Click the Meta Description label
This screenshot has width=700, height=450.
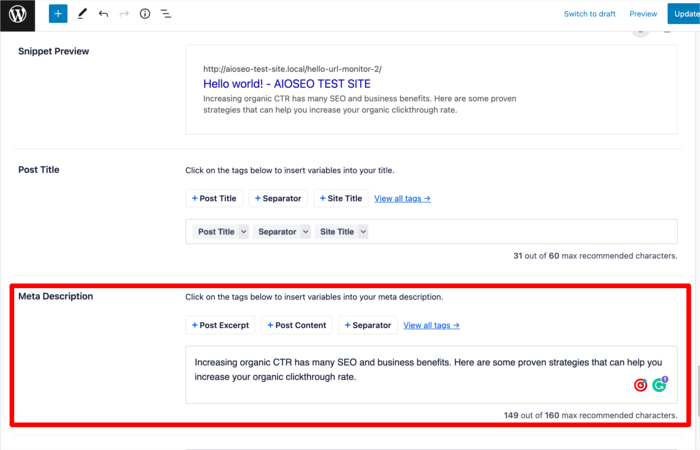(56, 296)
